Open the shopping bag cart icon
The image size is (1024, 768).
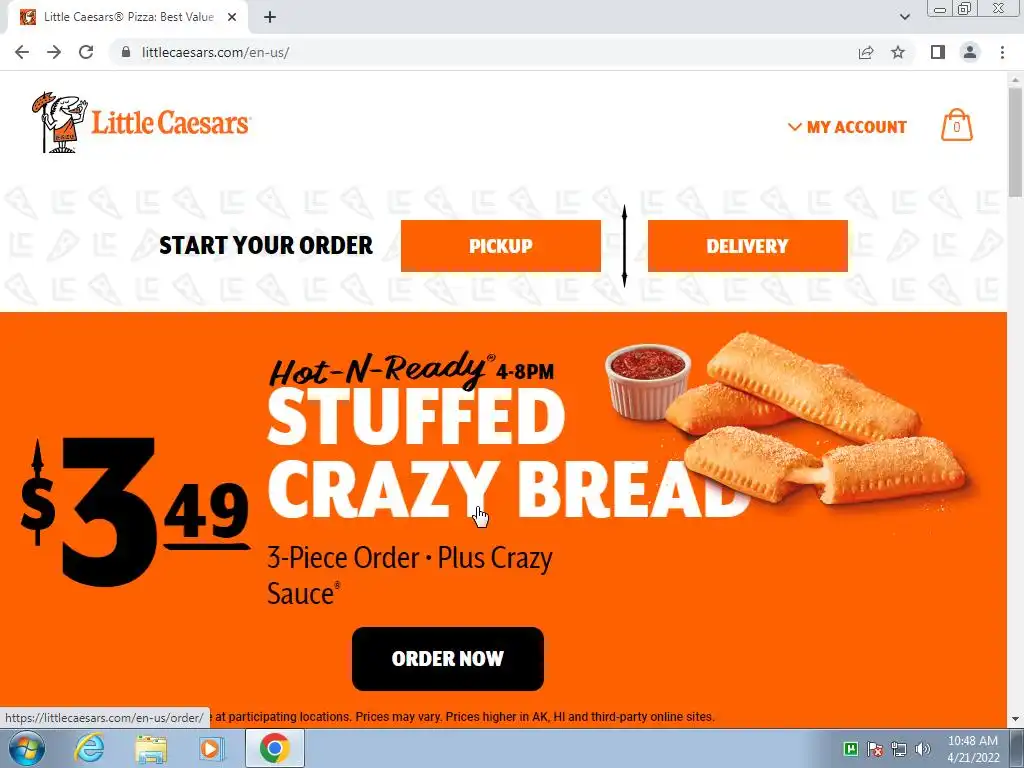pos(957,125)
